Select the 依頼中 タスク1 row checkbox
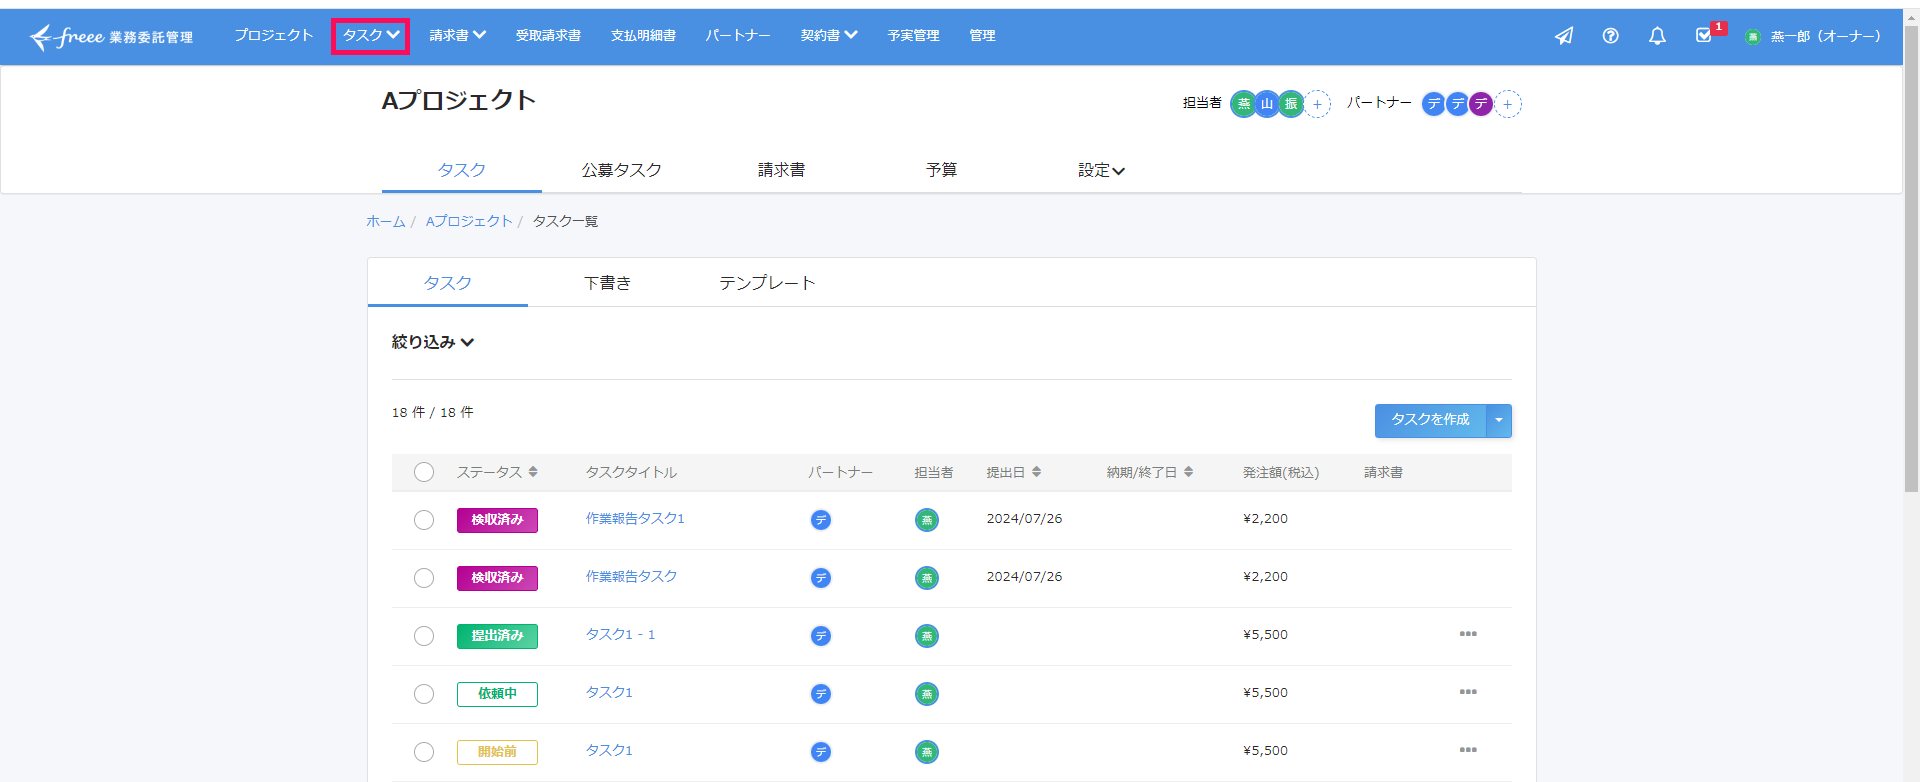The width and height of the screenshot is (1920, 782). tap(424, 694)
